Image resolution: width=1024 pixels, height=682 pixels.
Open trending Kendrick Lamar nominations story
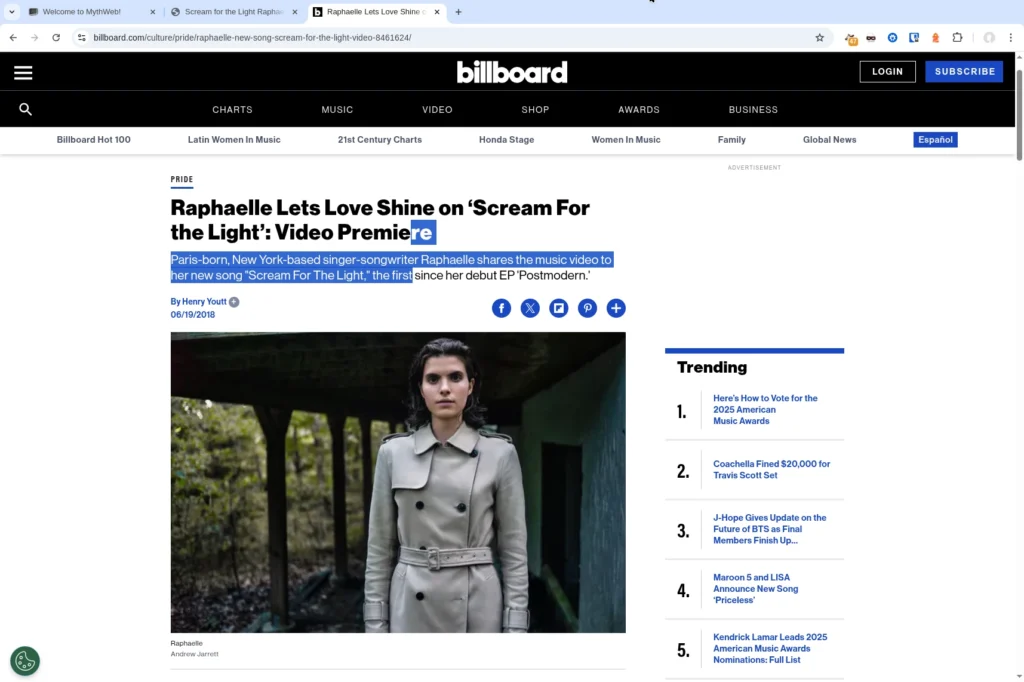point(770,649)
